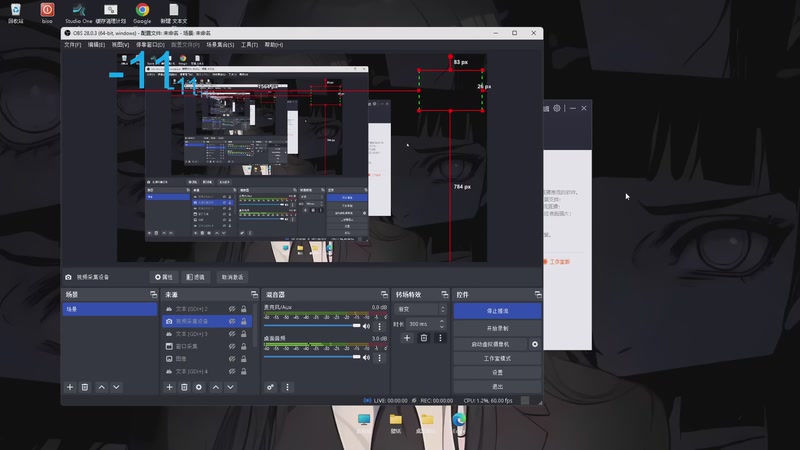Add a new scene with the plus icon

(70, 387)
